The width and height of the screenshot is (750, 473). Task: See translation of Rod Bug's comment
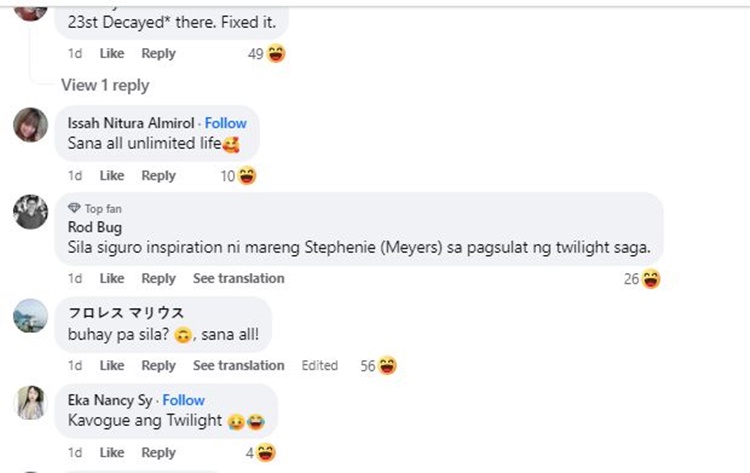tap(238, 278)
